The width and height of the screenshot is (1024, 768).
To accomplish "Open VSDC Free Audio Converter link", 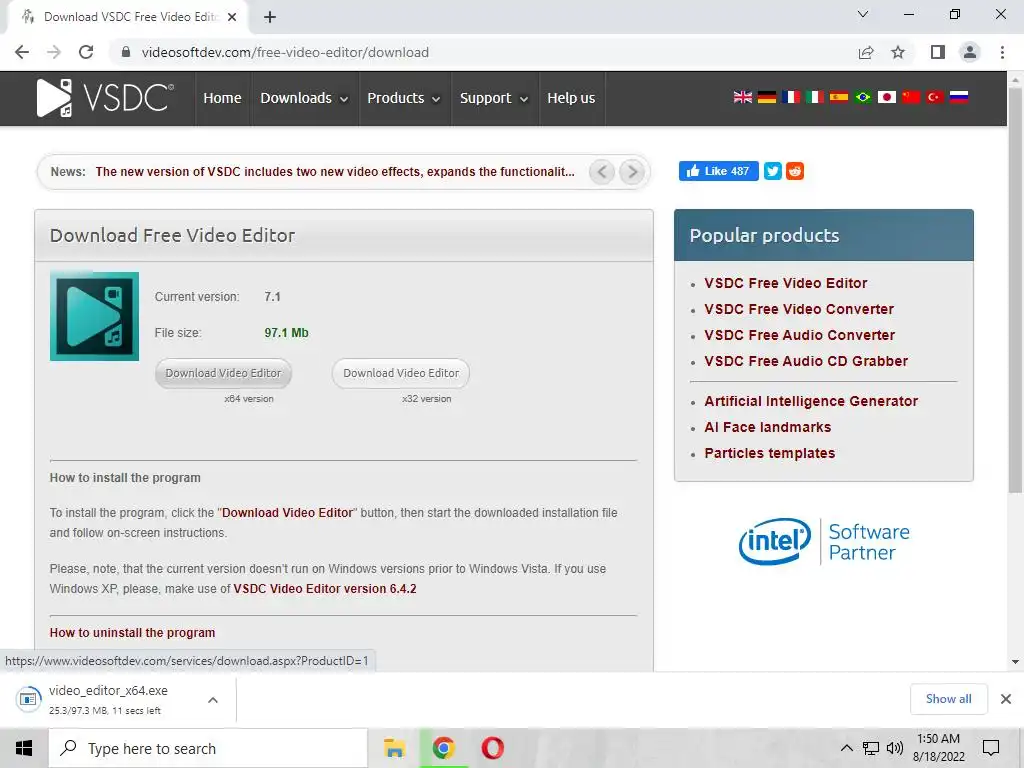I will [x=799, y=335].
